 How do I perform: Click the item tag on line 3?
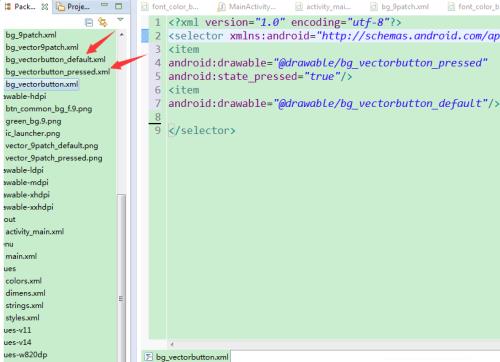point(184,50)
